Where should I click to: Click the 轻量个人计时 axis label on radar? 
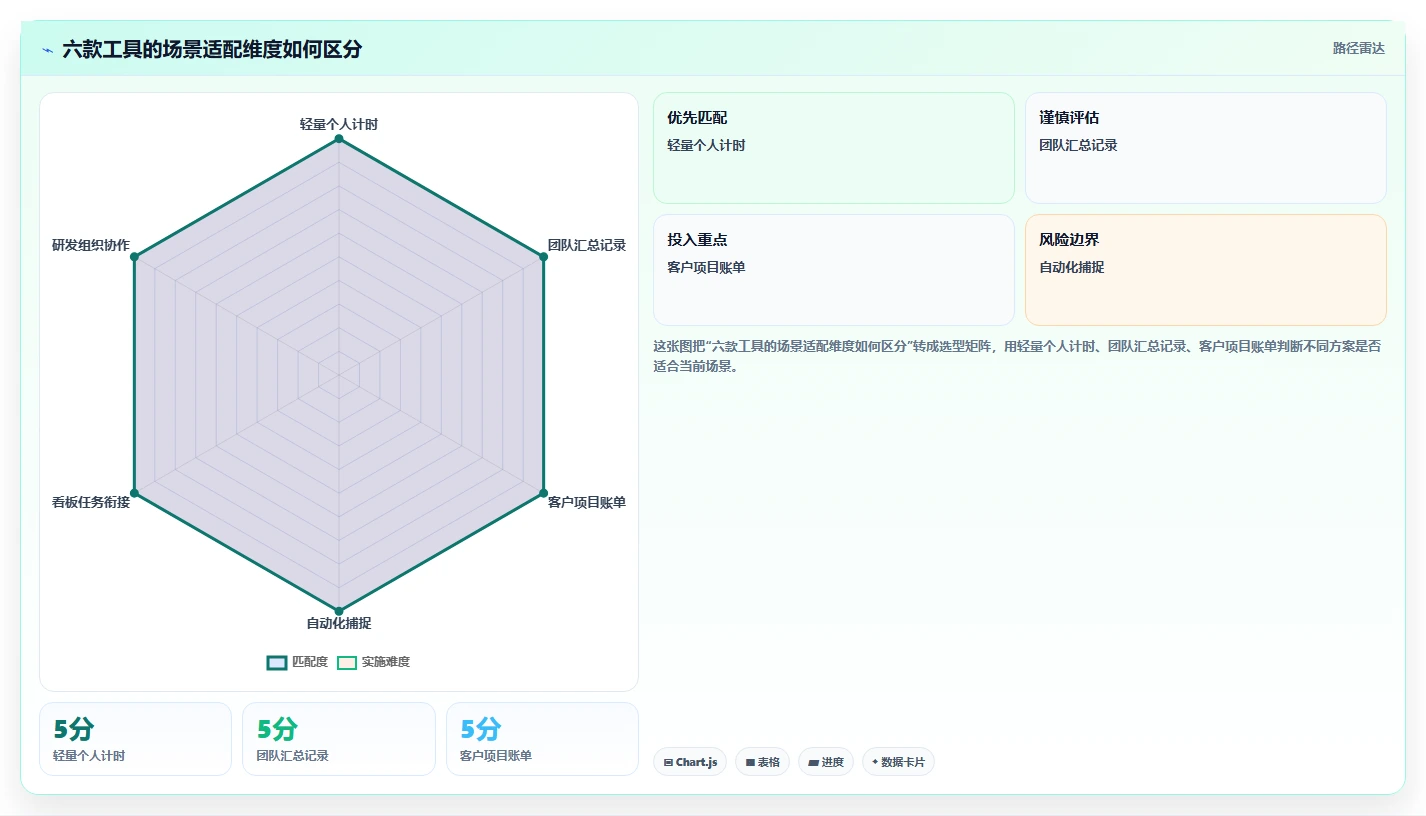click(x=339, y=124)
